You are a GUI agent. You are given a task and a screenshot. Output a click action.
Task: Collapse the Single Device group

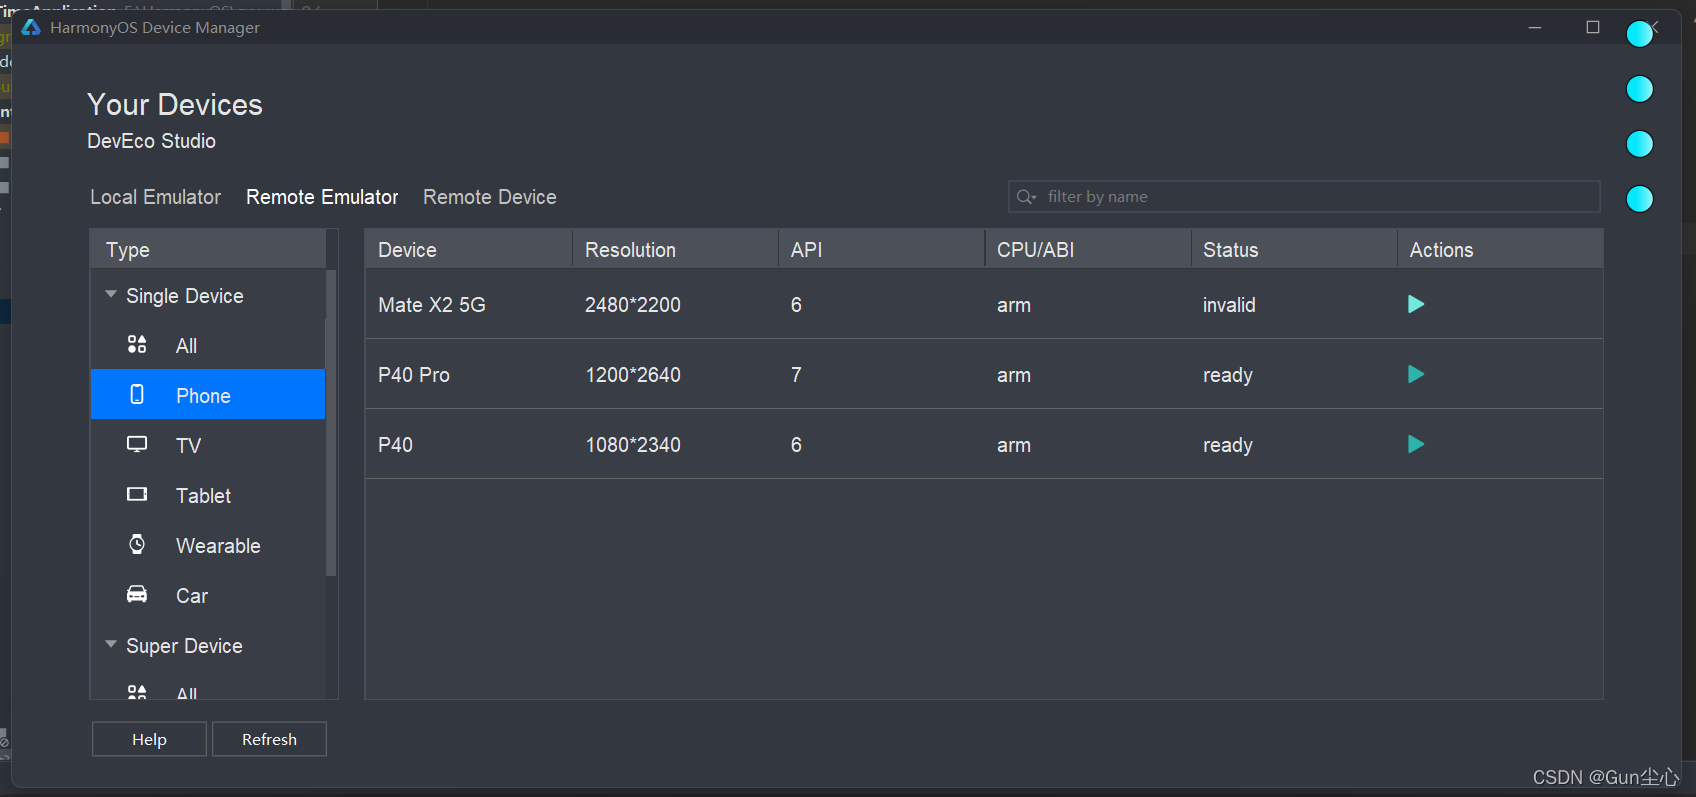[111, 295]
